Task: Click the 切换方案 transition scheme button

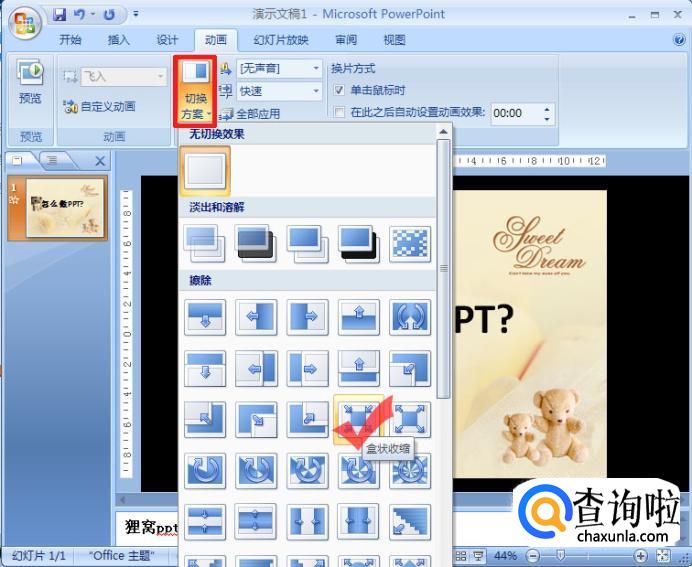Action: pyautogui.click(x=195, y=91)
